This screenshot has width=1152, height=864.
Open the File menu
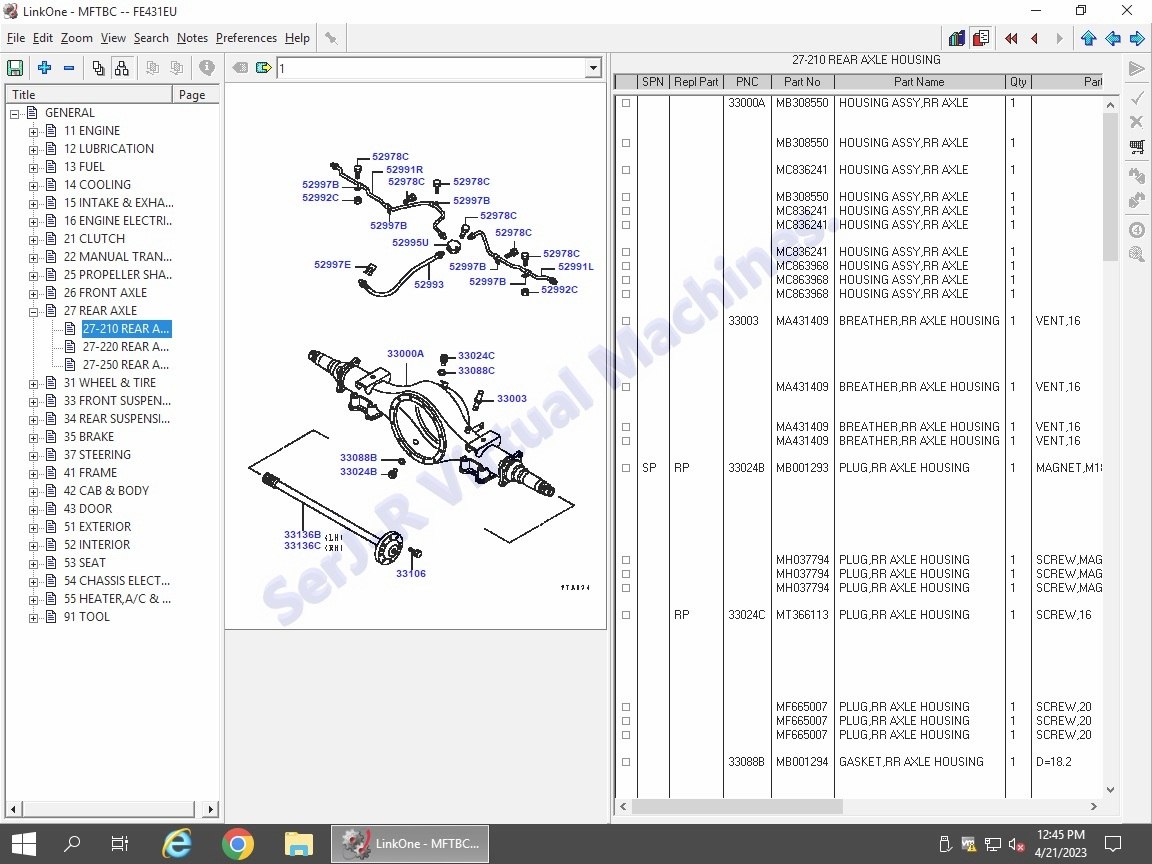tap(15, 38)
